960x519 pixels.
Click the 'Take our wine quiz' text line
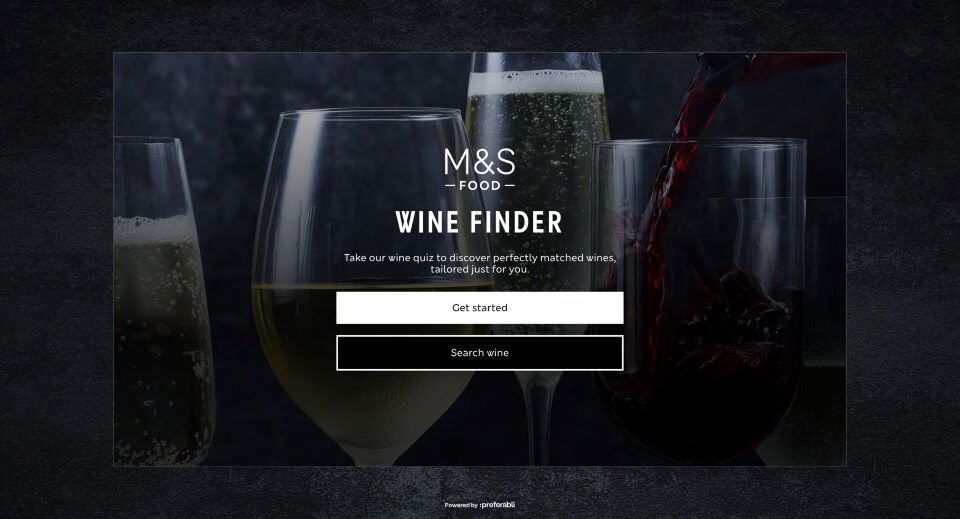pyautogui.click(x=479, y=258)
